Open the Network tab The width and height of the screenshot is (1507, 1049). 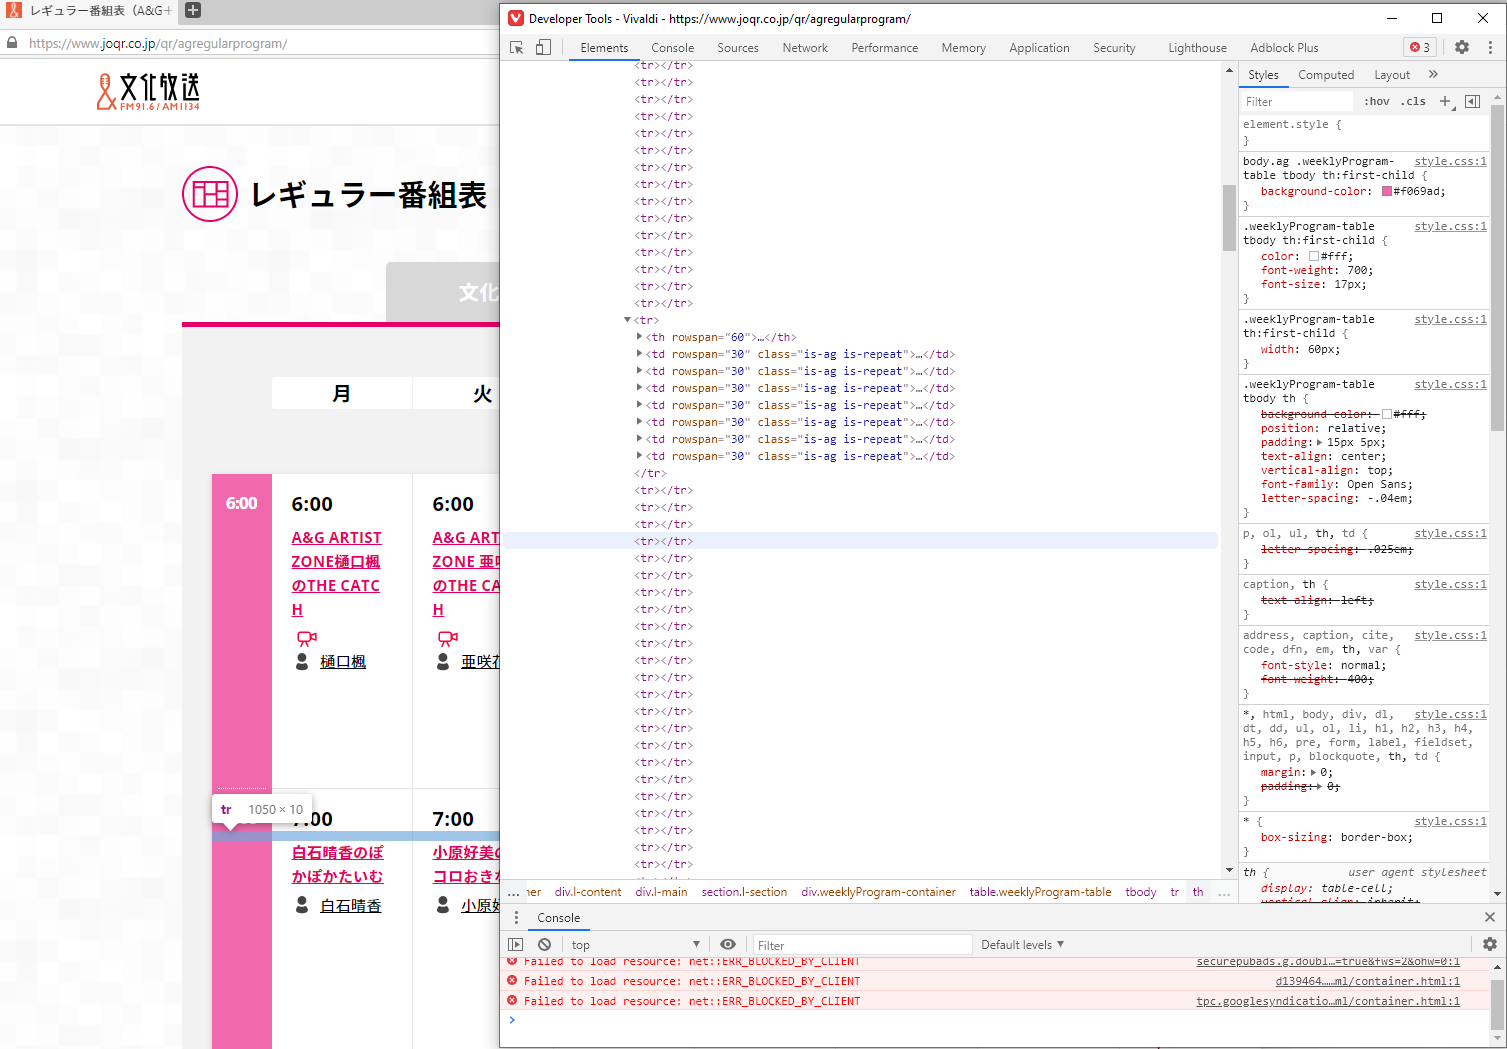[x=805, y=47]
